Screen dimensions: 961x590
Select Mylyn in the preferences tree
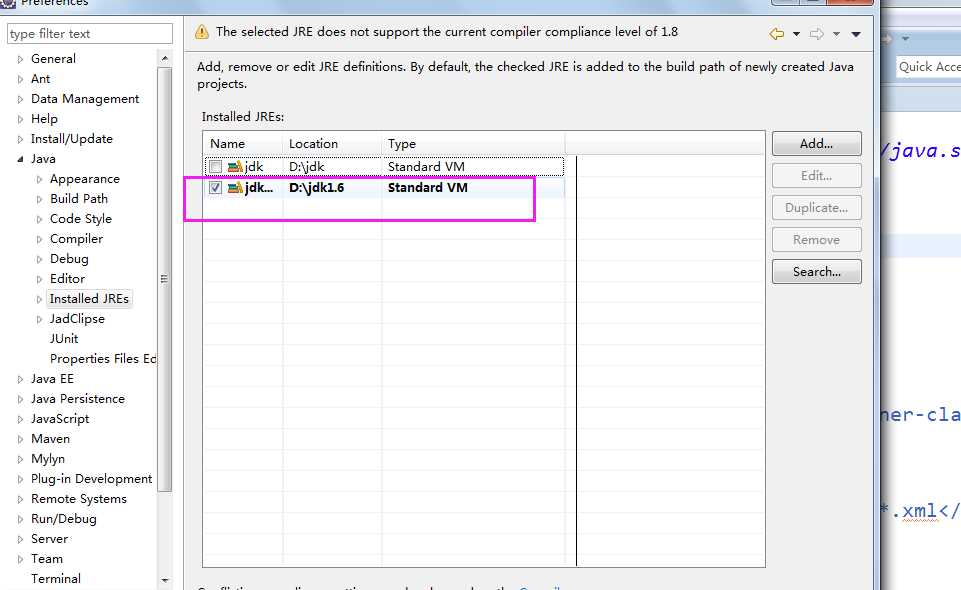coord(48,459)
